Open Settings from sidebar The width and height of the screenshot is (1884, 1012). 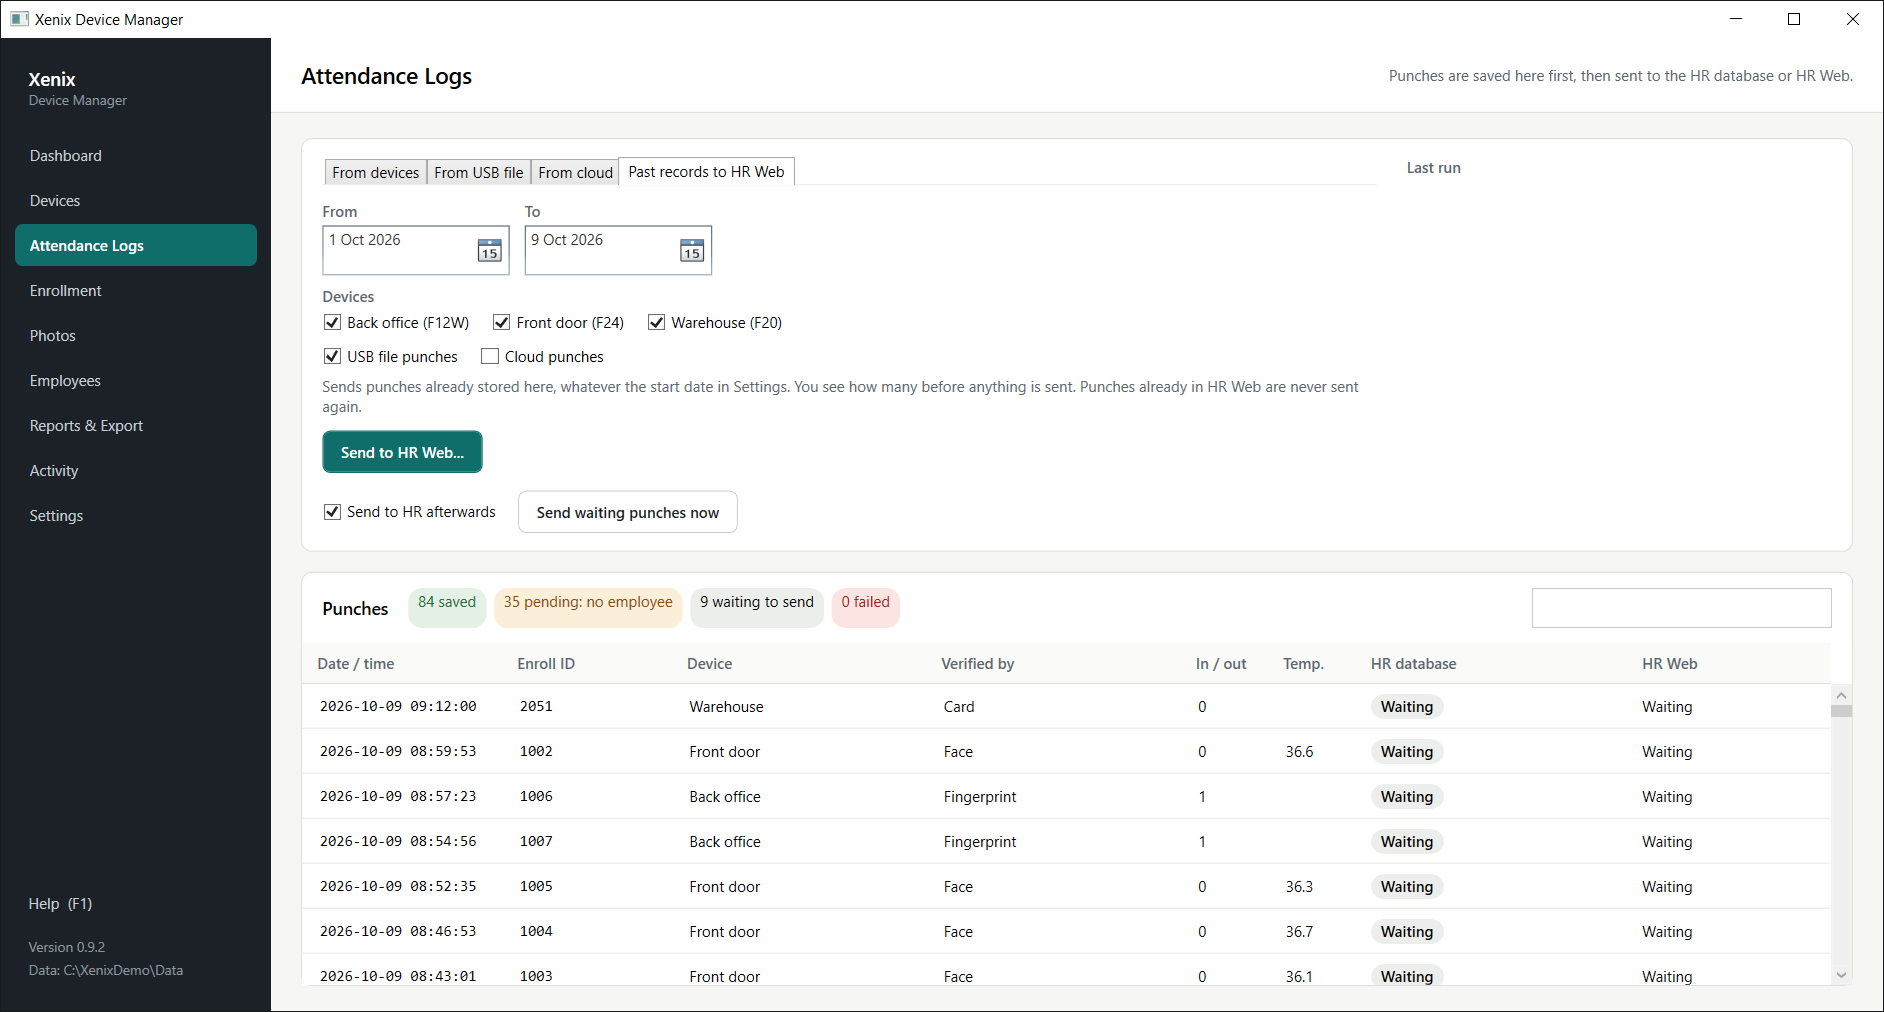(x=136, y=516)
